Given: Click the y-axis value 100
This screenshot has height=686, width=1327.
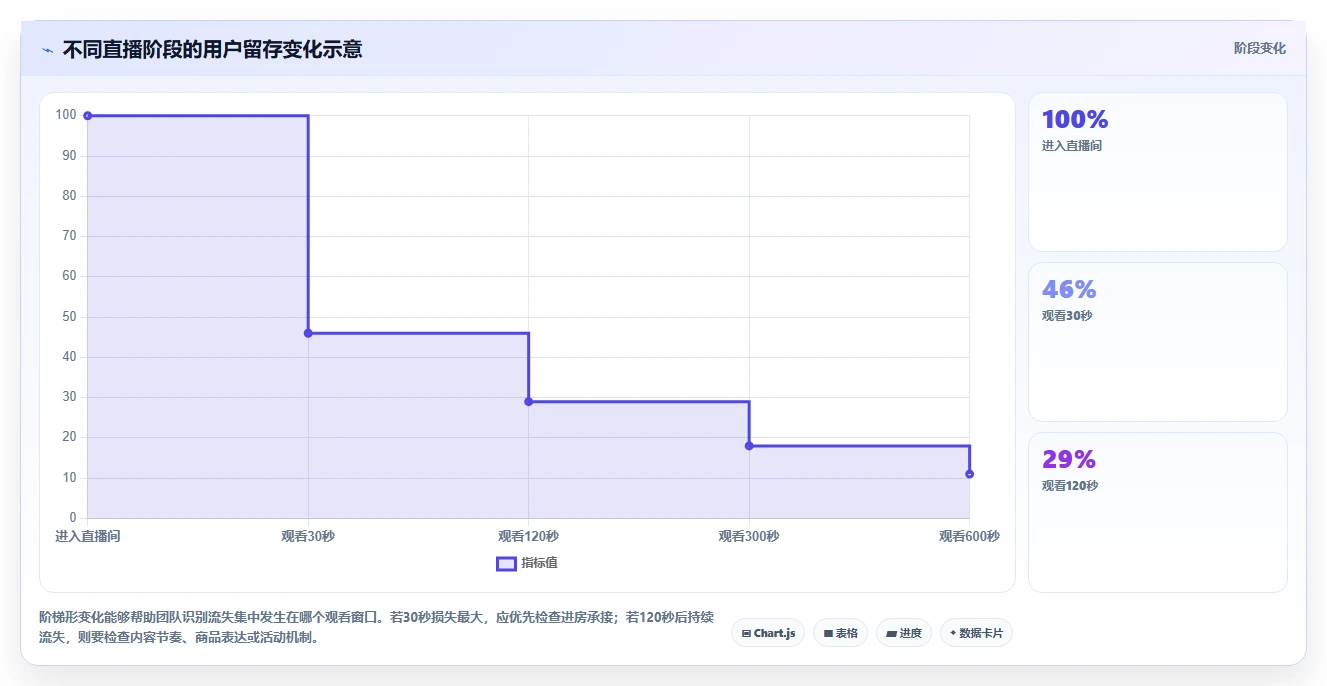Looking at the screenshot, I should (66, 115).
